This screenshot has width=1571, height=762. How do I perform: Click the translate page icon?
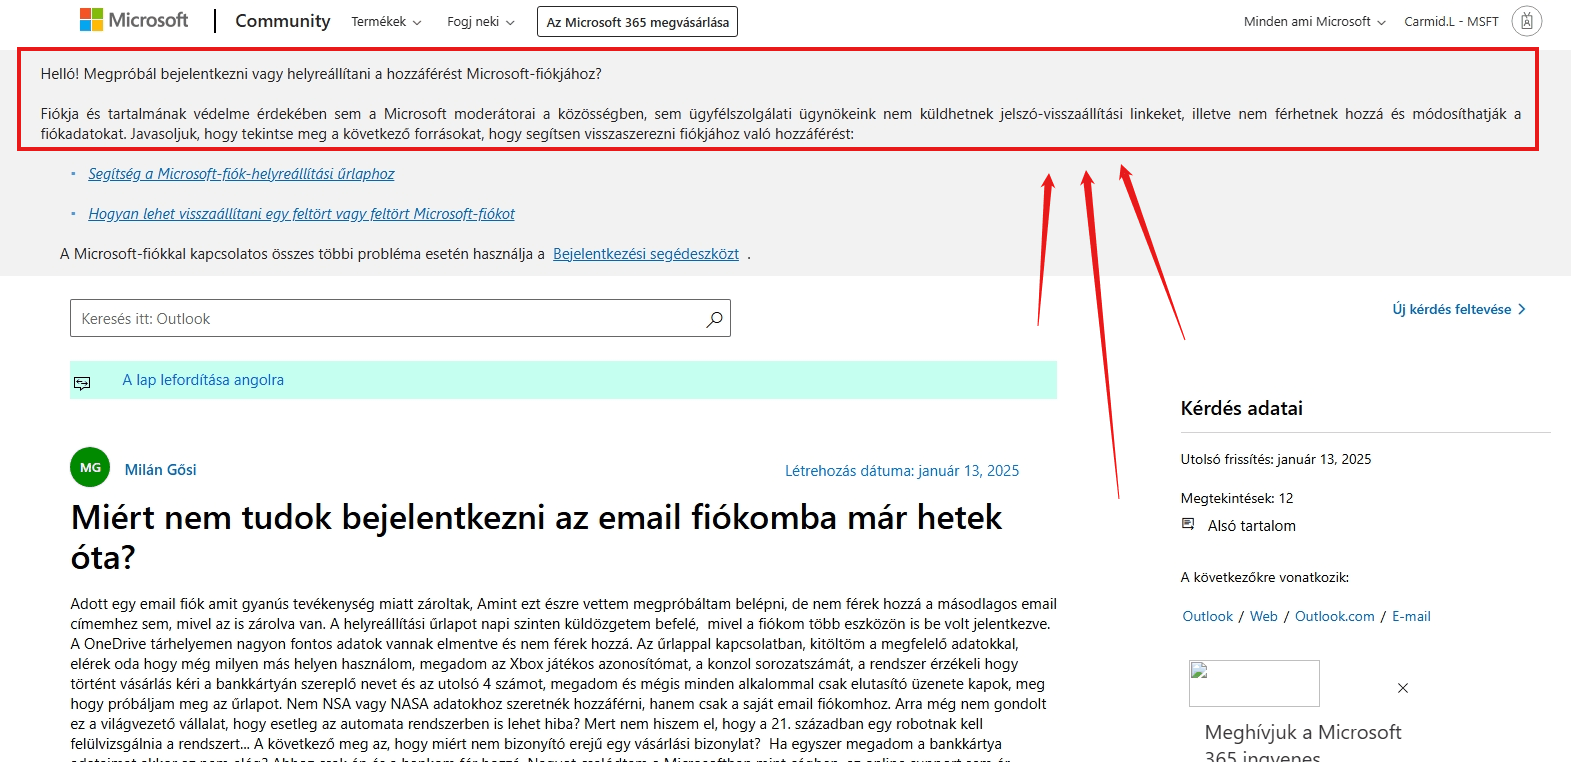pyautogui.click(x=82, y=382)
